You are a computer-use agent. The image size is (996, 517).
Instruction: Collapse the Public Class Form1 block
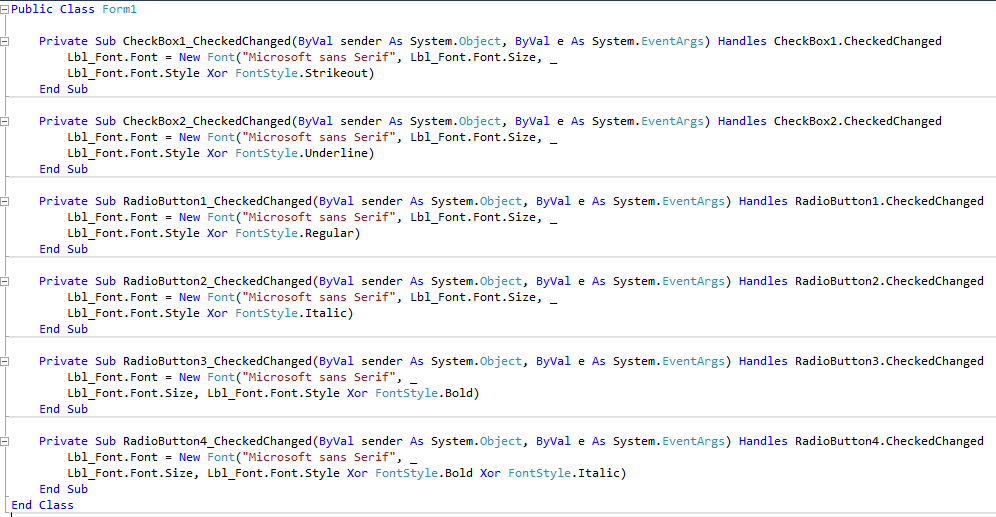pos(5,9)
